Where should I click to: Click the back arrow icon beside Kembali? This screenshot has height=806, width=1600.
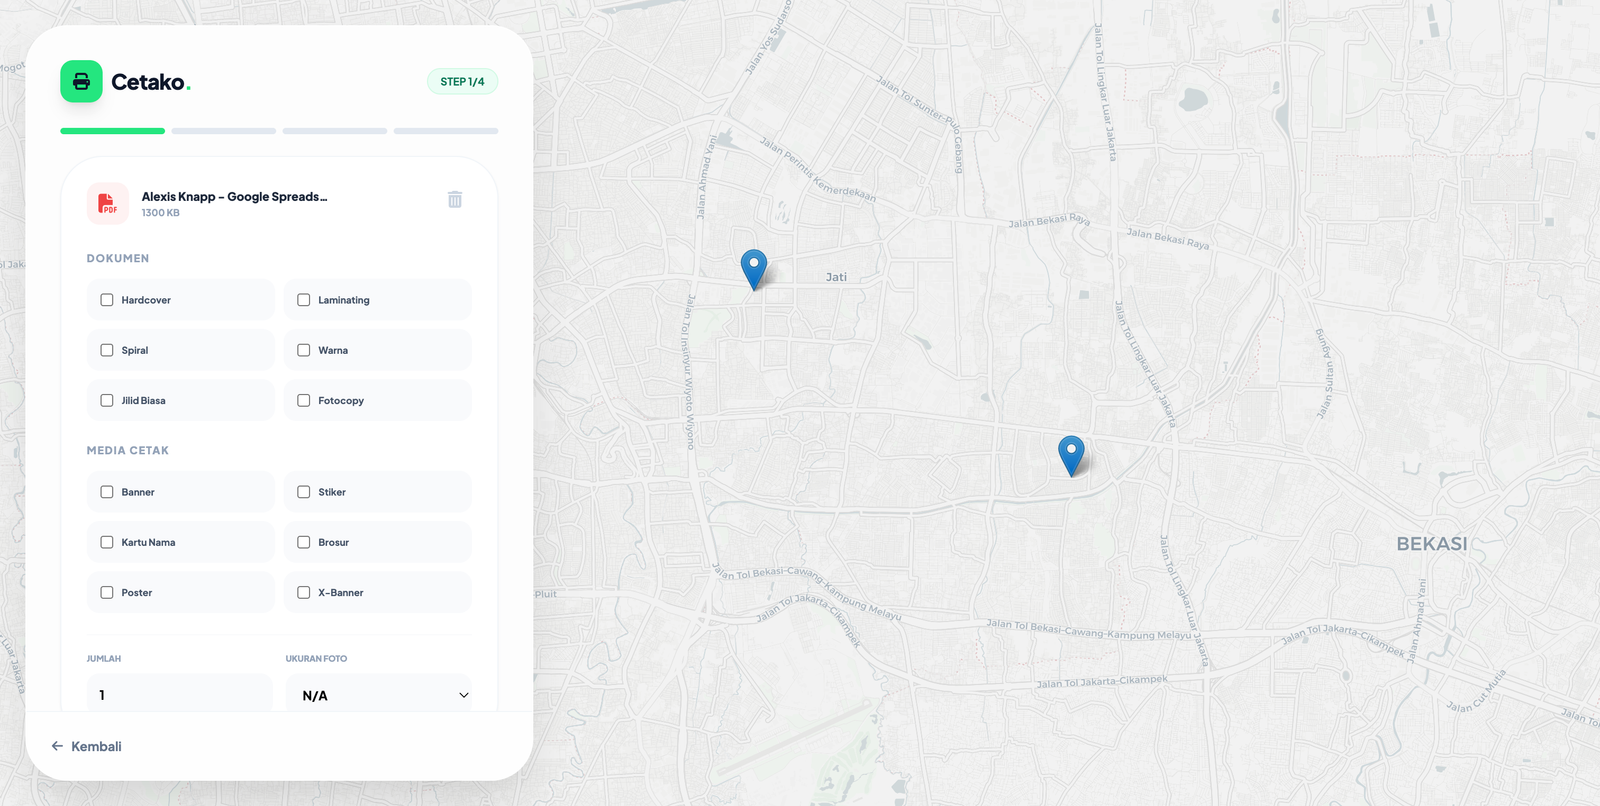(57, 746)
